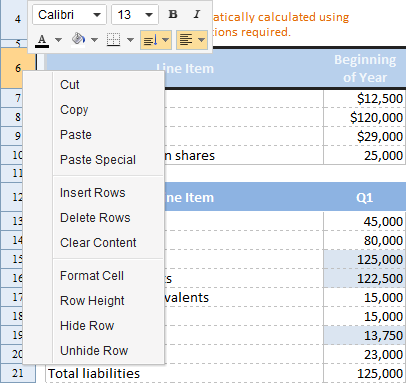
Task: Click the 122,500 cell
Action: (x=364, y=278)
